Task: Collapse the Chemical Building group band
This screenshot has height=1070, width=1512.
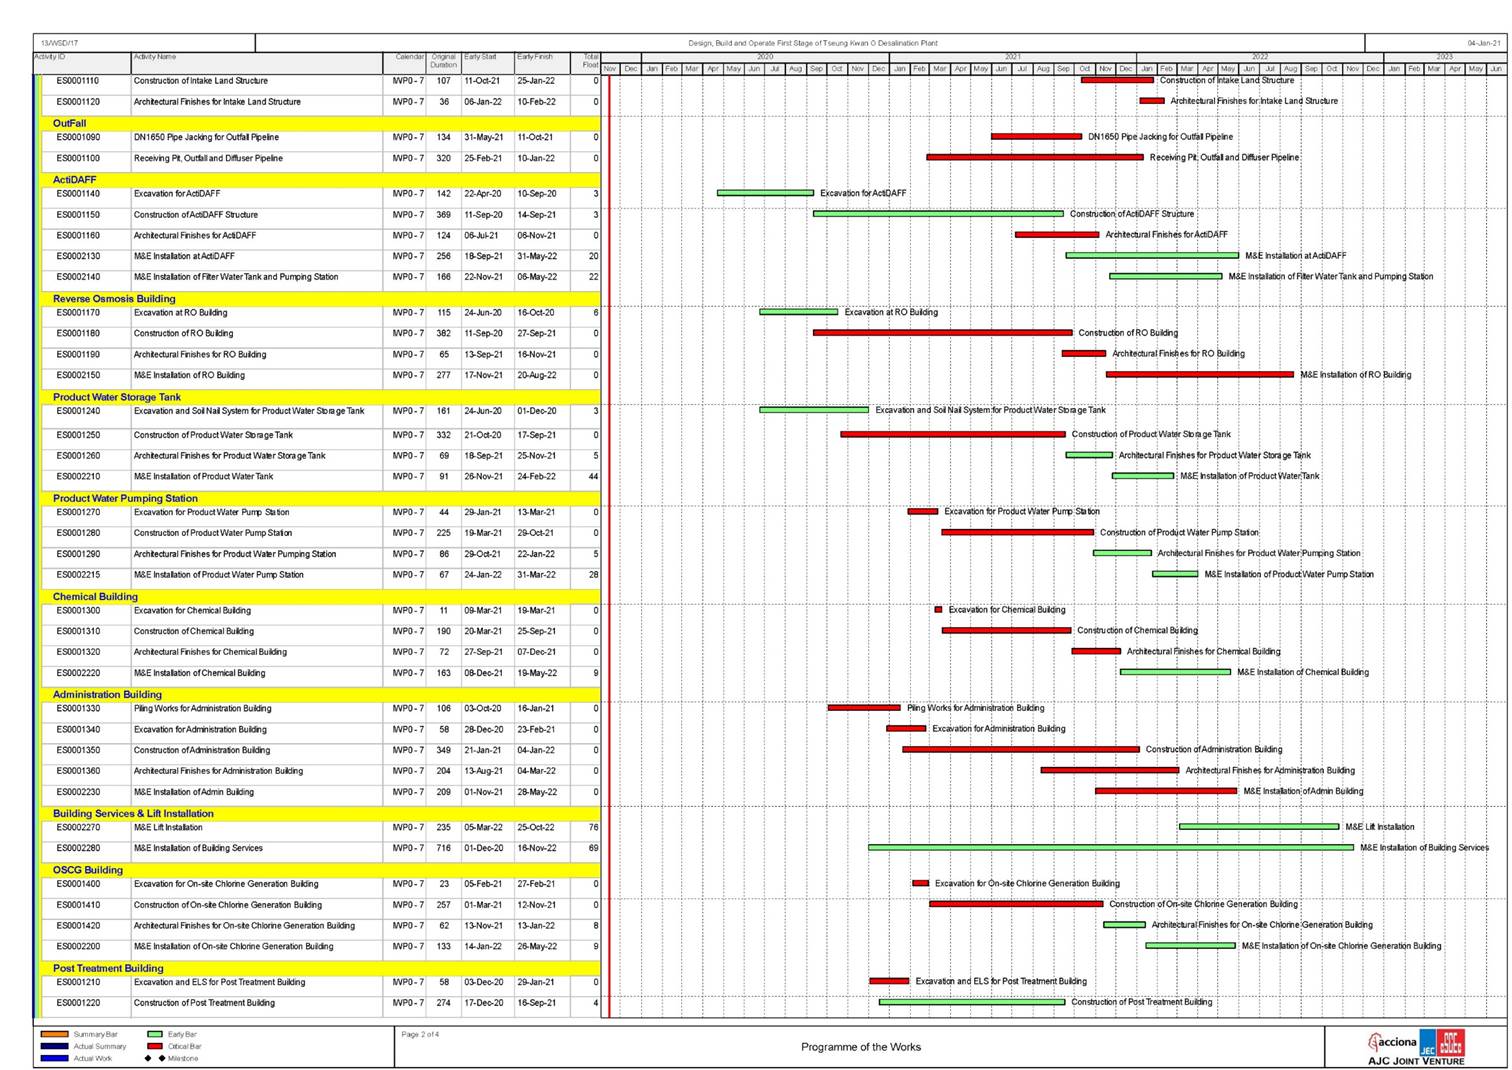Action: click(95, 596)
